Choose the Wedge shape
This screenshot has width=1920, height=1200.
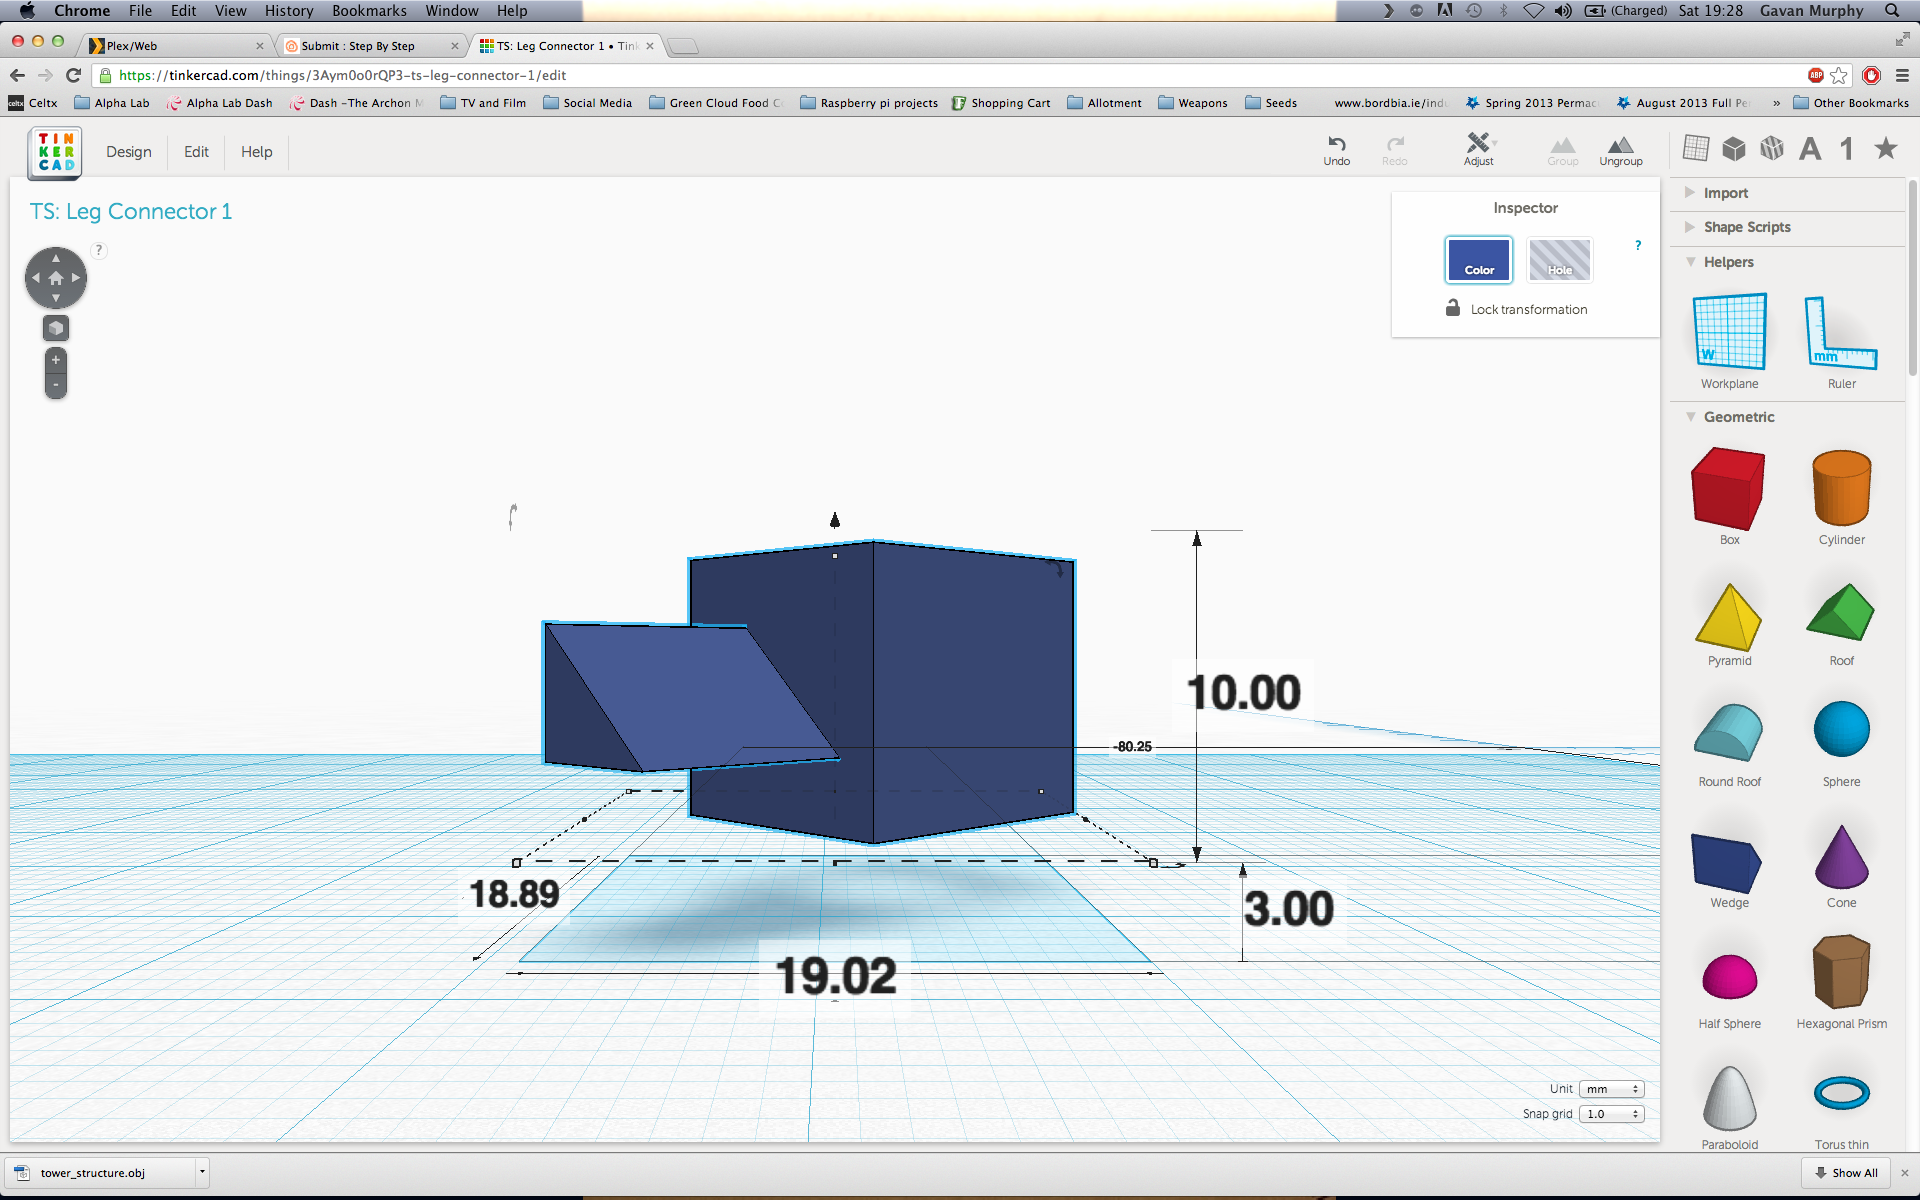1729,868
